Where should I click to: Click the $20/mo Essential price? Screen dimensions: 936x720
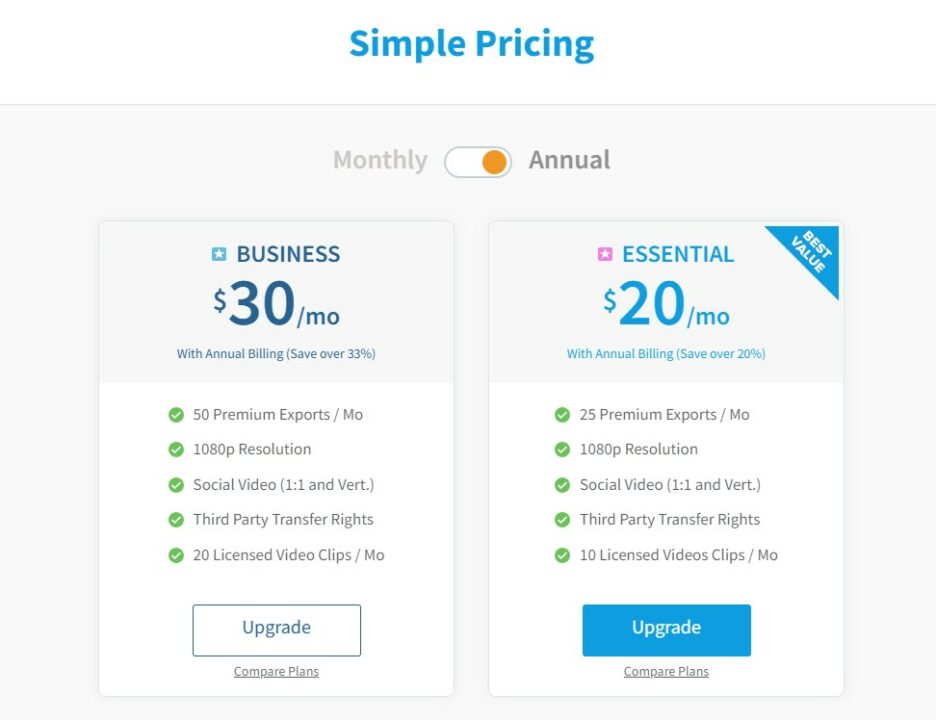pos(666,305)
